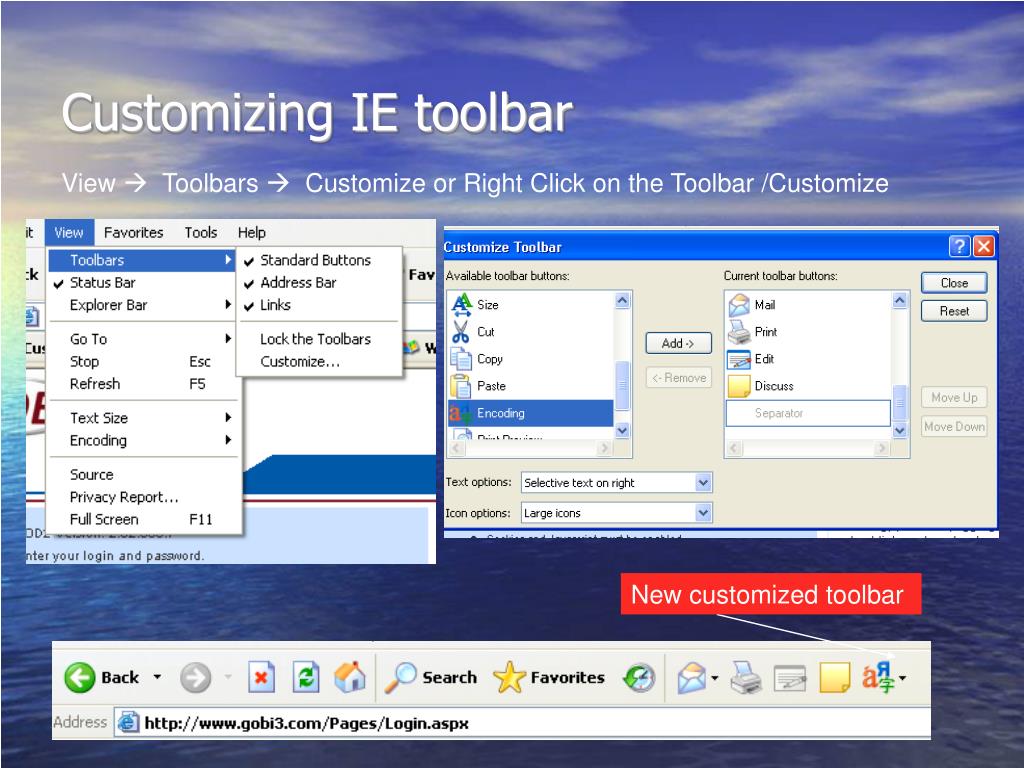The height and width of the screenshot is (768, 1024).
Task: Click the yellow Discuss note icon
Action: (x=834, y=678)
